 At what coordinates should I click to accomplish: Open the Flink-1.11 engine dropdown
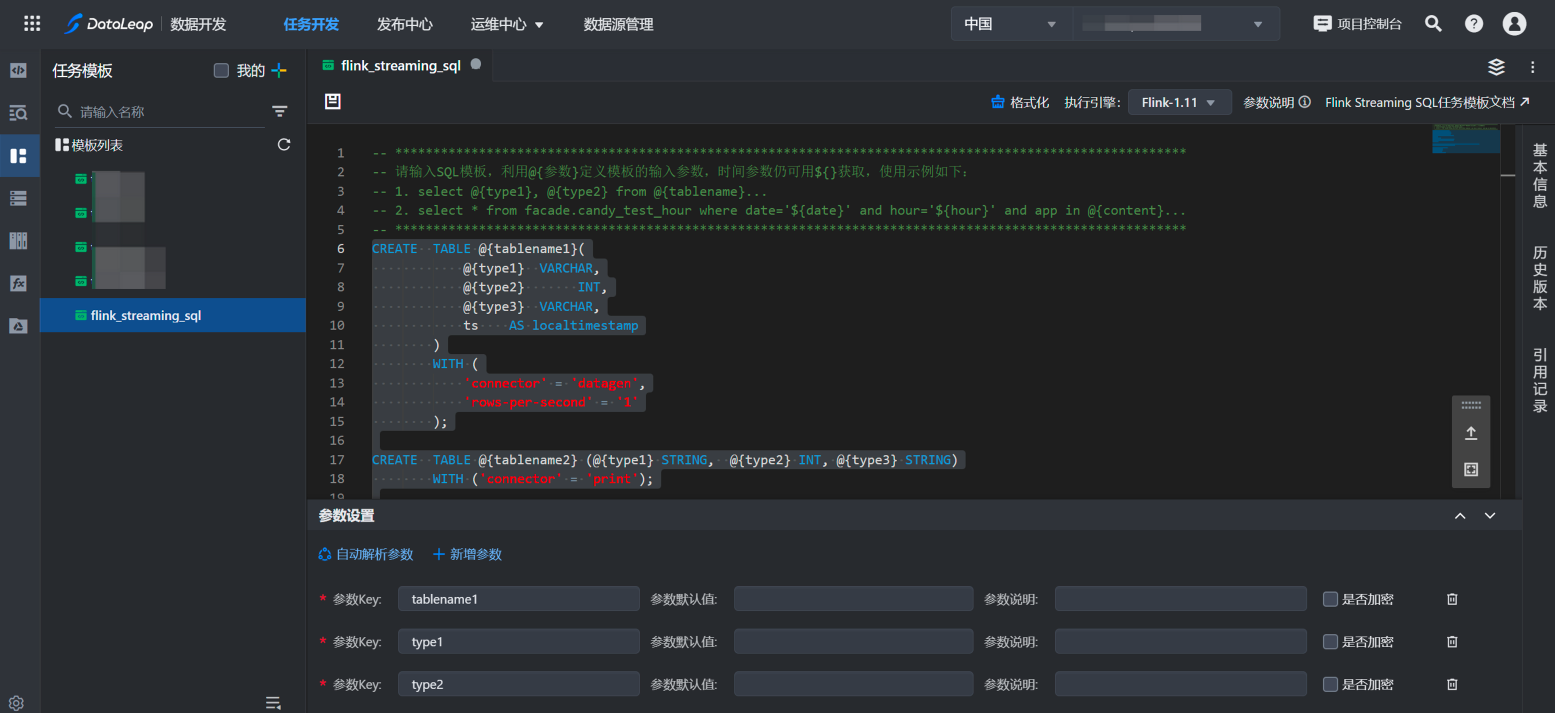pyautogui.click(x=1179, y=102)
